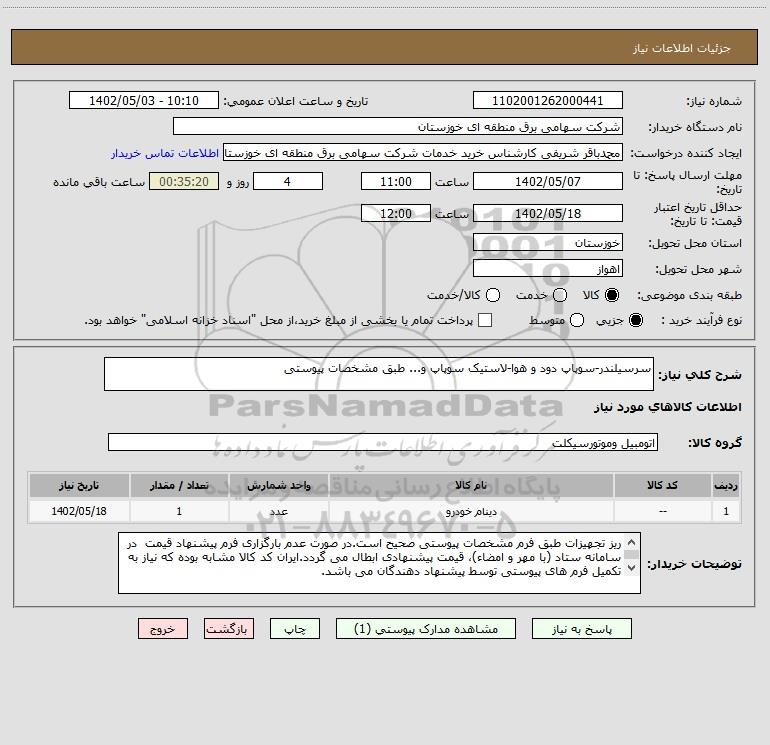
Task: Click the جزئیات اطلاعات نیاز header title
Action: pos(682,48)
